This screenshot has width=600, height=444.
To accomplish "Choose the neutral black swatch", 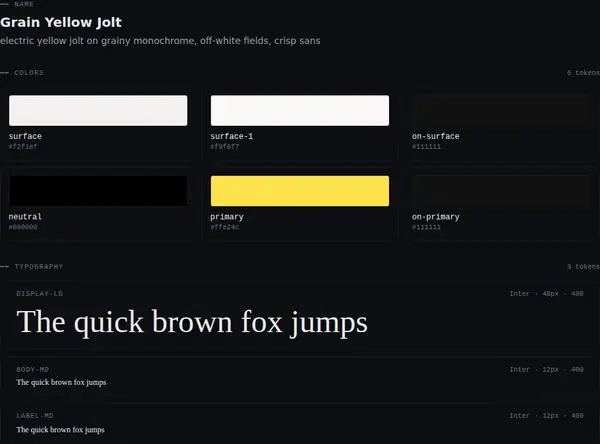I will tap(98, 191).
